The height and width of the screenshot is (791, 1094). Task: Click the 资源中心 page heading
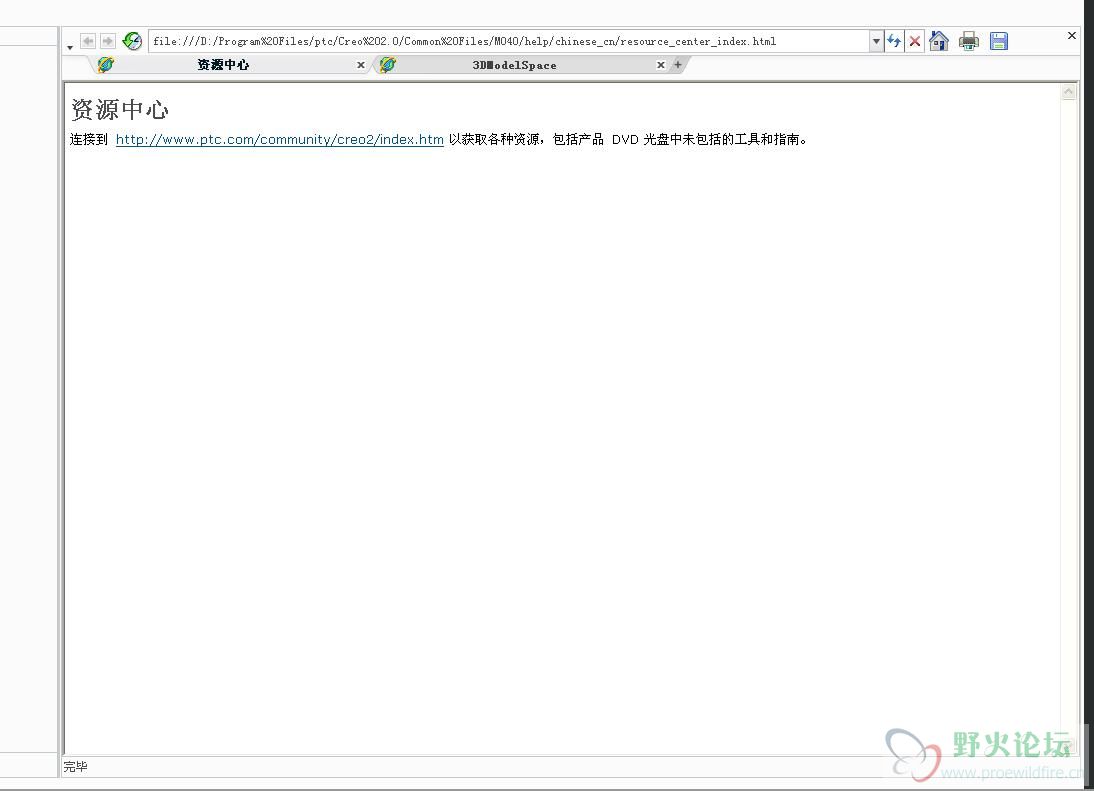(120, 110)
